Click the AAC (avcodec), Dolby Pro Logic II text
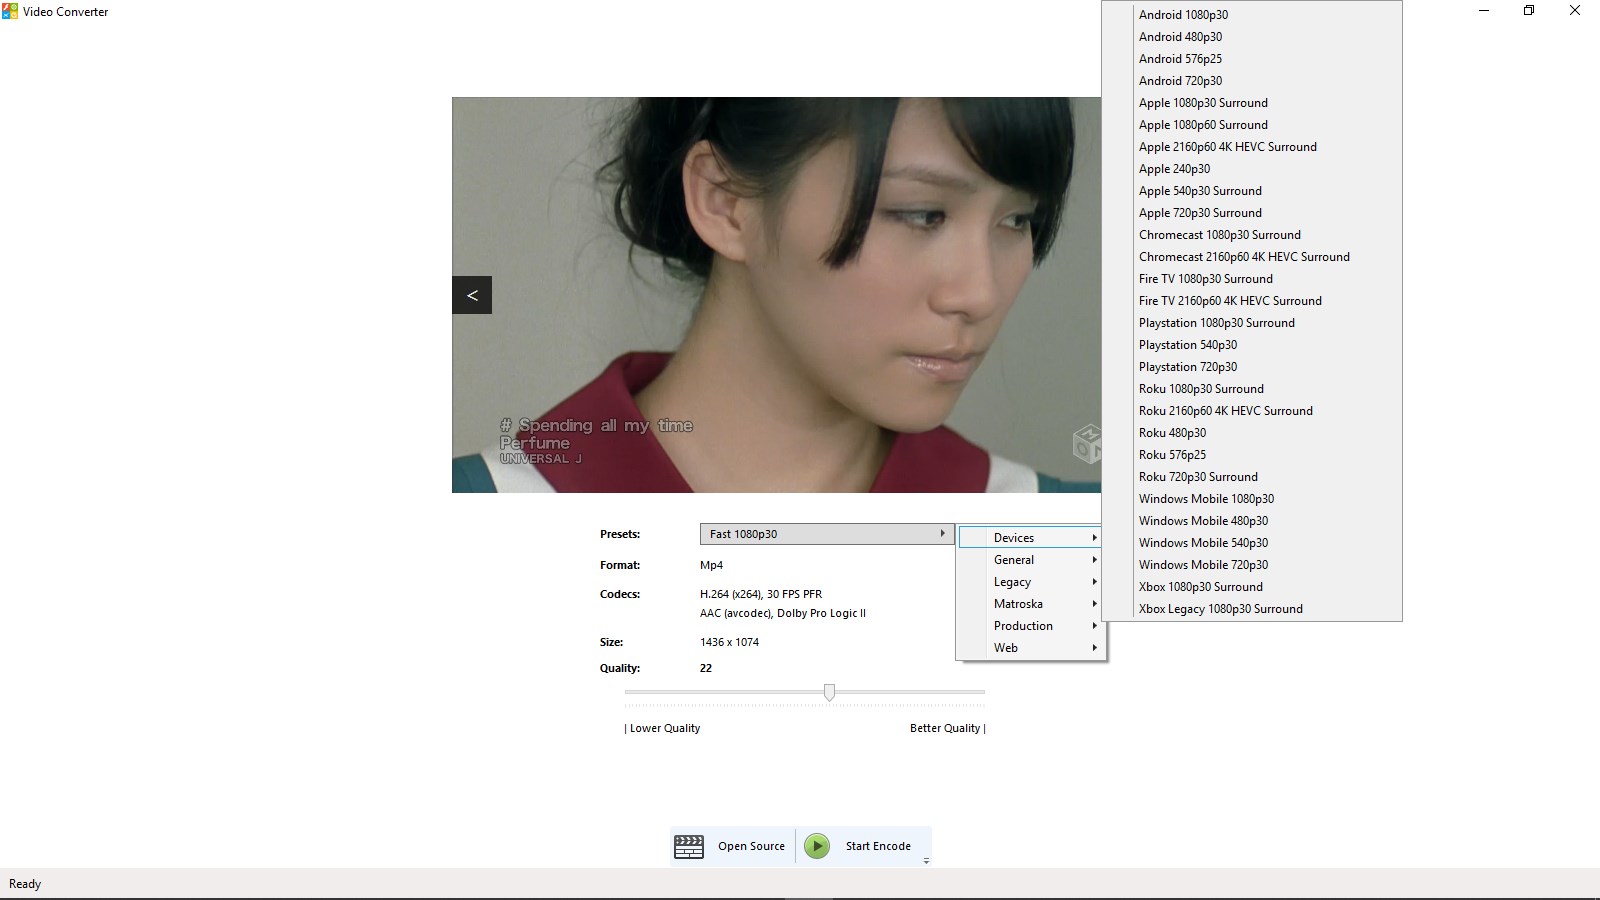Image resolution: width=1600 pixels, height=900 pixels. click(783, 613)
